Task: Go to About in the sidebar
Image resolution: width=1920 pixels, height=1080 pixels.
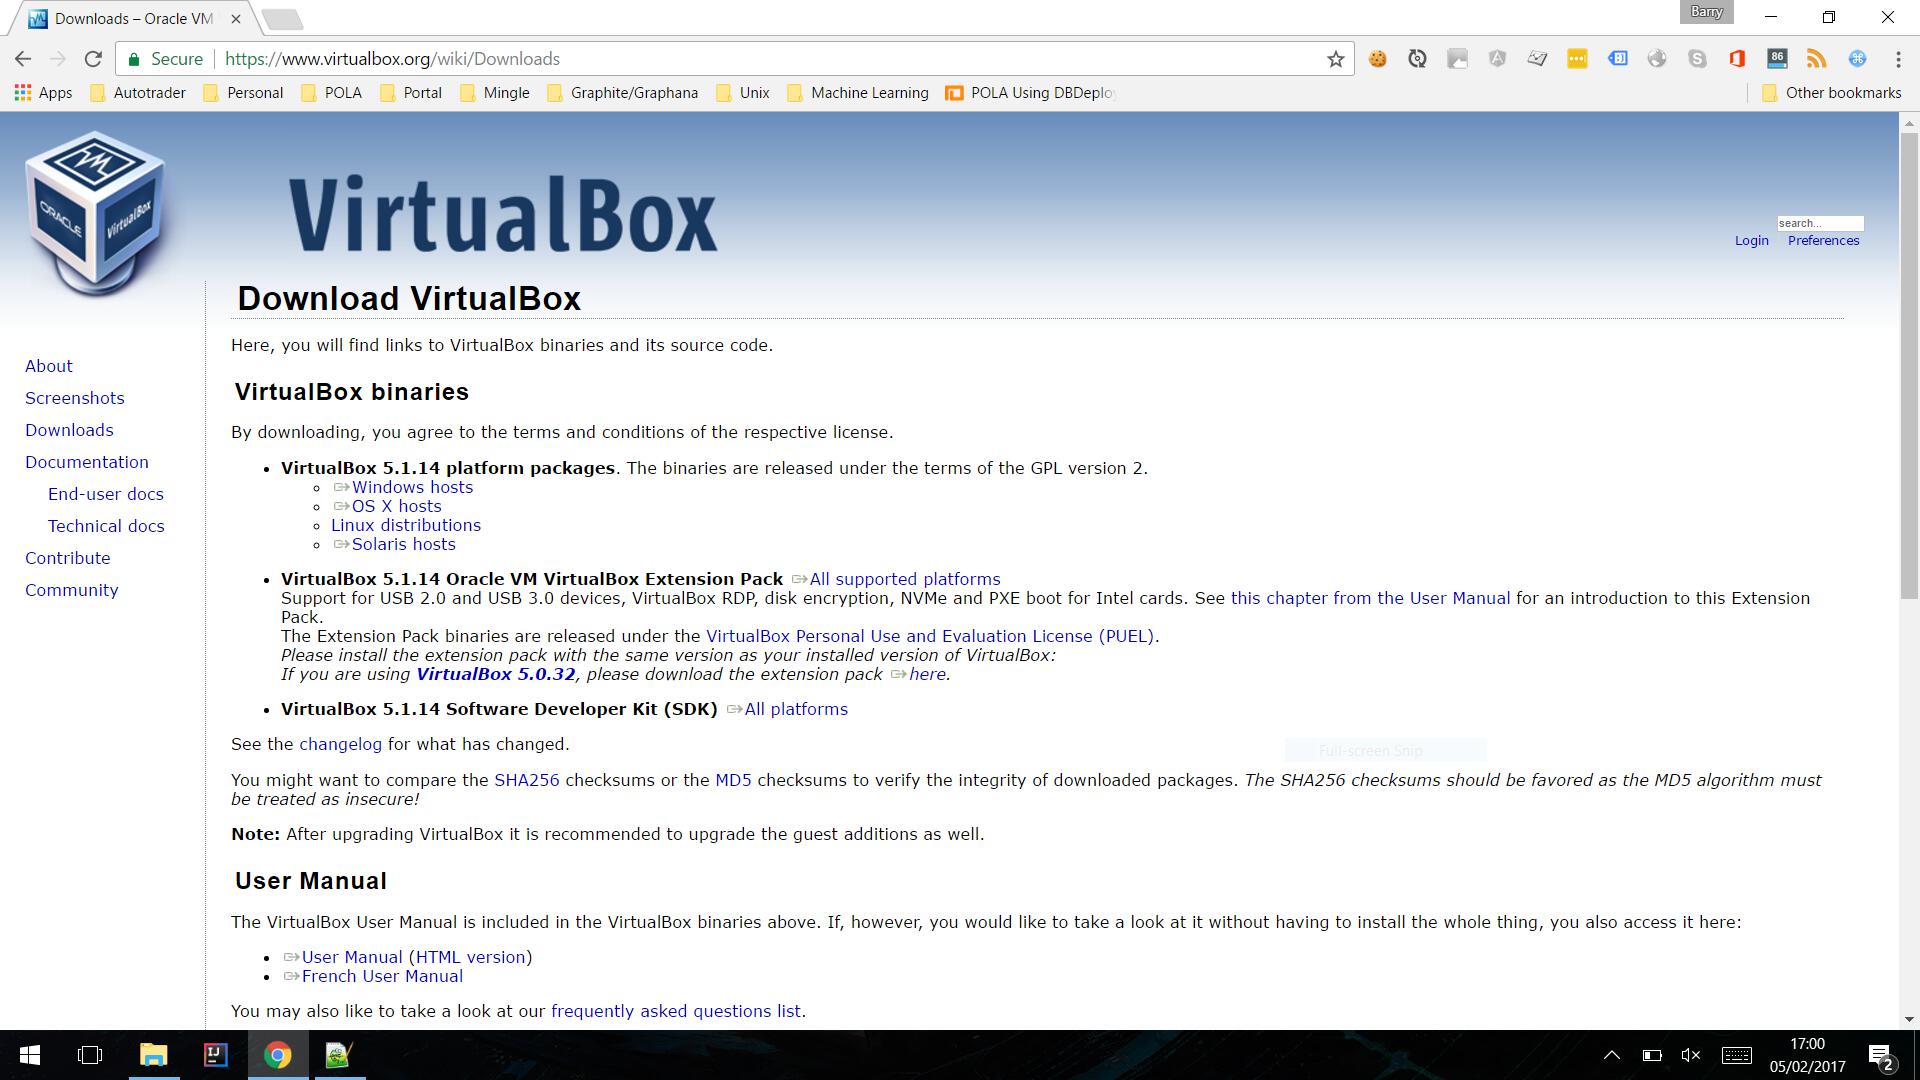Action: point(49,366)
